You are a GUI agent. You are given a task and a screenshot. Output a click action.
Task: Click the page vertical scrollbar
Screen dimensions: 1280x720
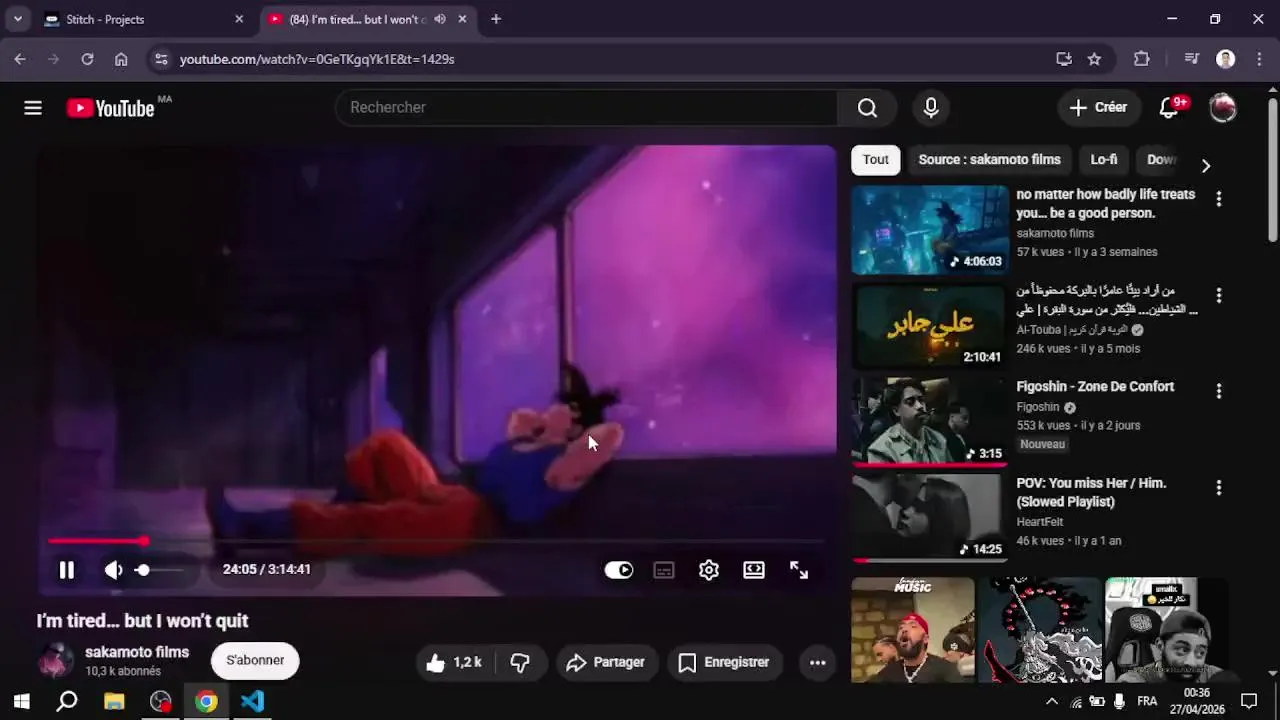1272,170
